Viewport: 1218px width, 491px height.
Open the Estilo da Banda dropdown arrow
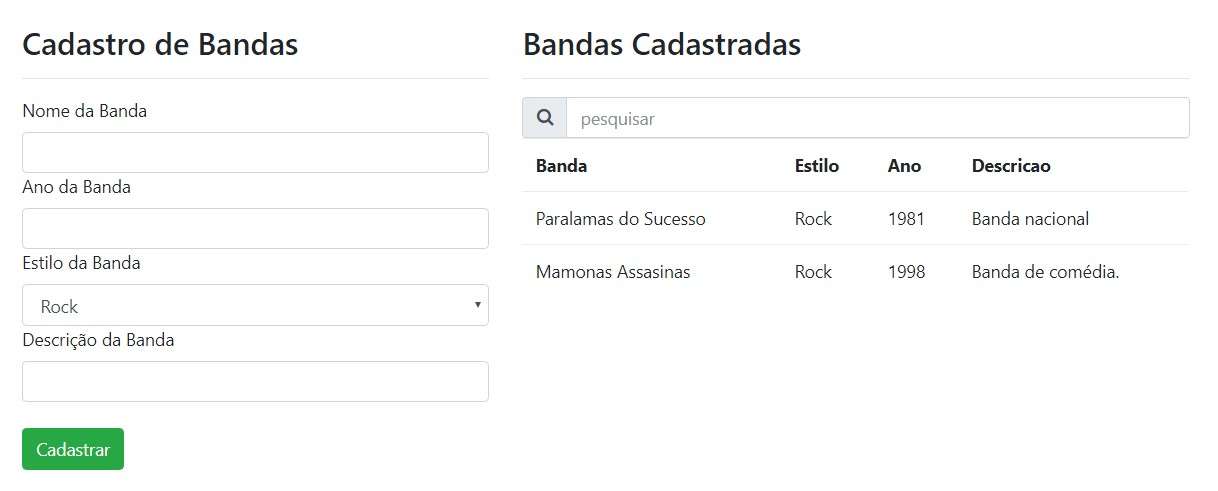(x=477, y=305)
